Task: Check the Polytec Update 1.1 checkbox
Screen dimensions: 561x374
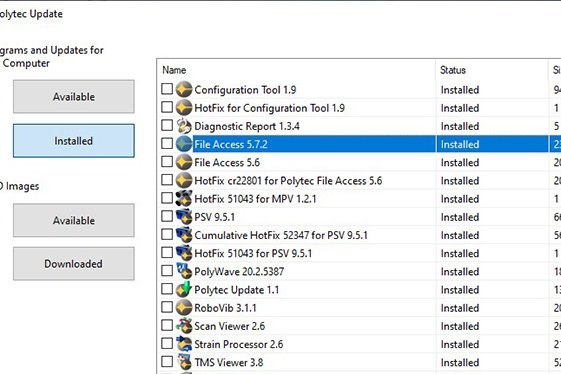Action: point(167,289)
